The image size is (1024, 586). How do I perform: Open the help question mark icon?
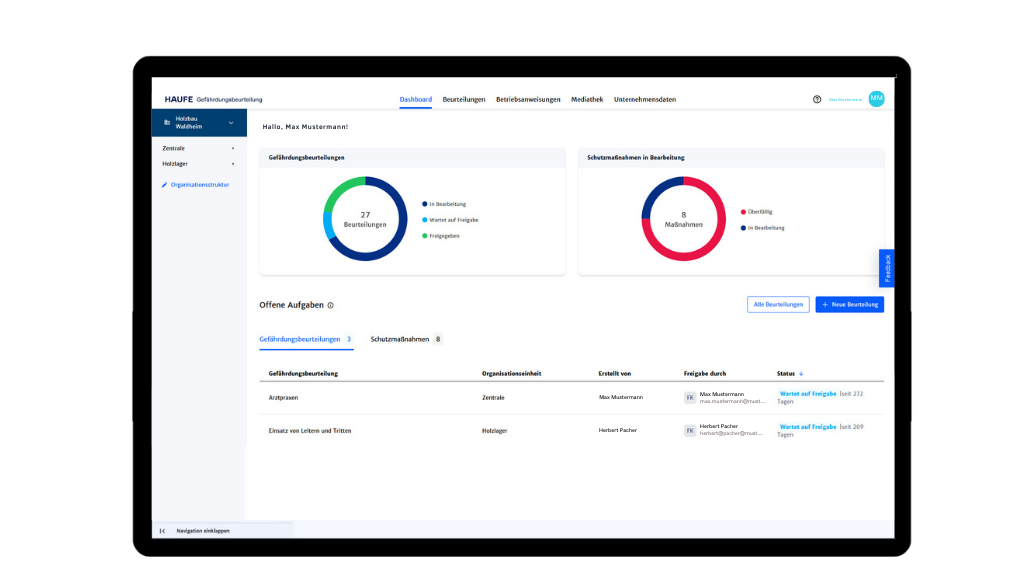pos(817,99)
